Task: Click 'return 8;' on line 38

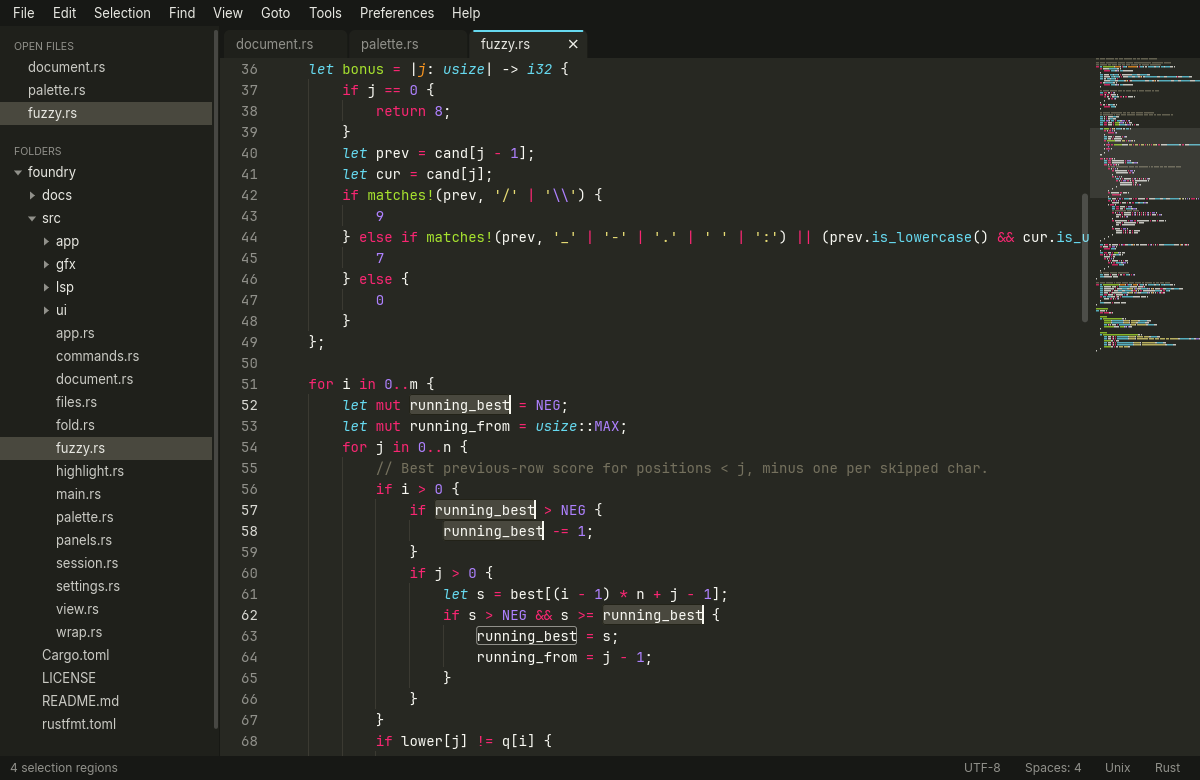Action: tap(414, 111)
